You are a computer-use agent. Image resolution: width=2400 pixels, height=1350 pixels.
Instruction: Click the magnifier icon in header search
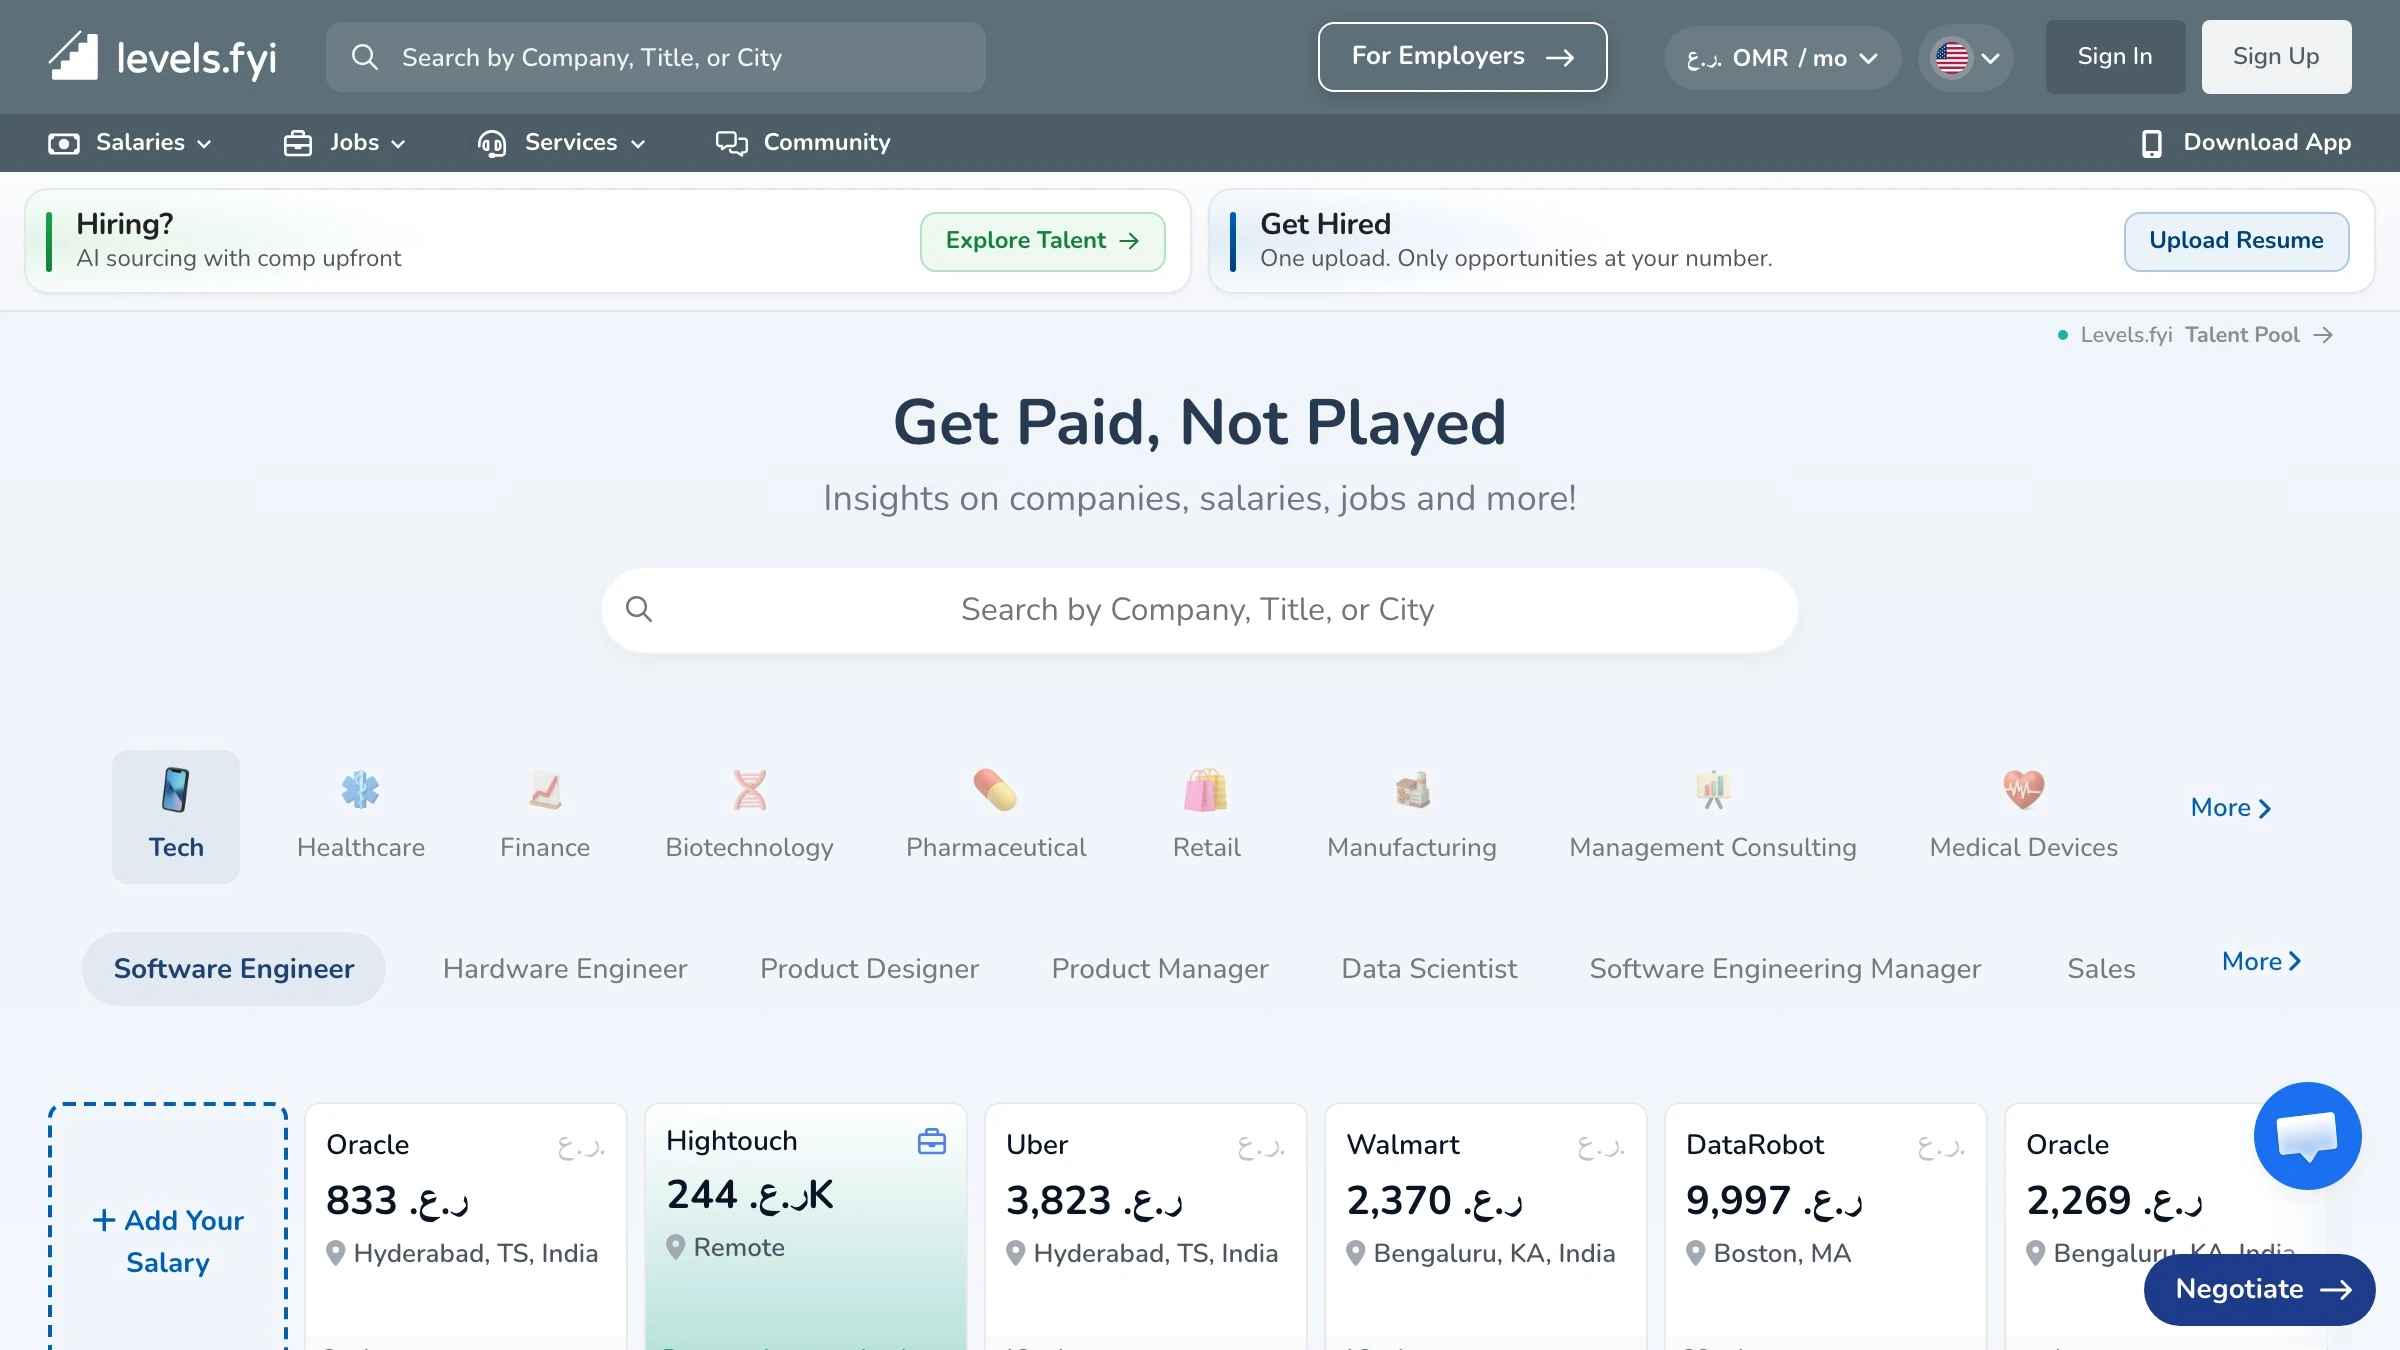[365, 57]
